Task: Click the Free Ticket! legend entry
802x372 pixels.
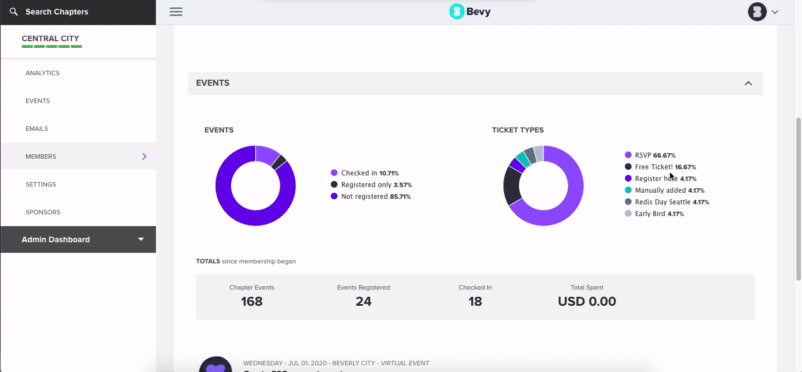Action: 660,167
